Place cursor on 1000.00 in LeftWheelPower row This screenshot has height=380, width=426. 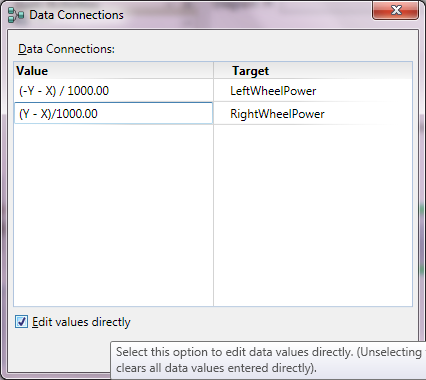click(88, 91)
